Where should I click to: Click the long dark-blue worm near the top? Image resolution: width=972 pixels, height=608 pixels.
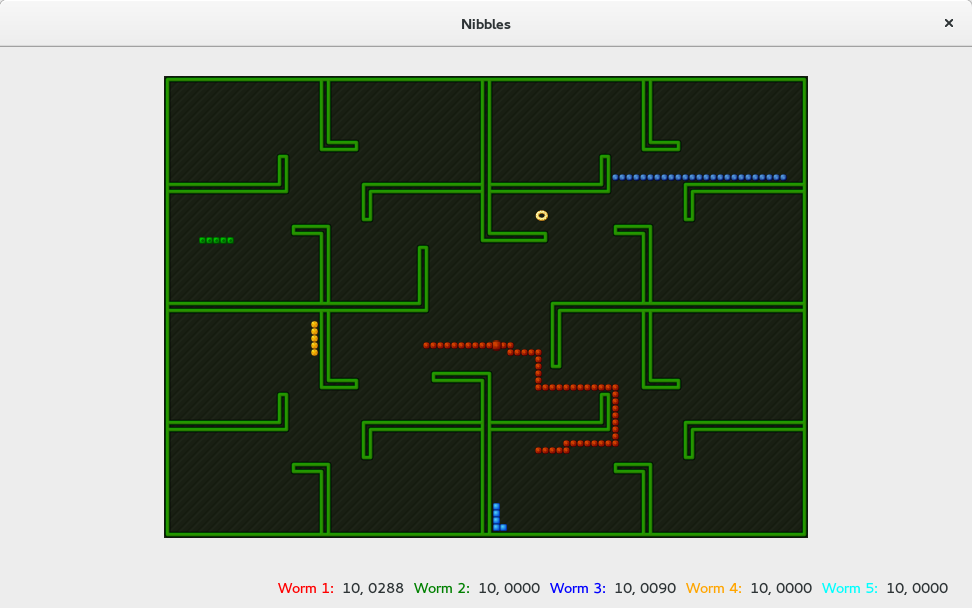[700, 177]
